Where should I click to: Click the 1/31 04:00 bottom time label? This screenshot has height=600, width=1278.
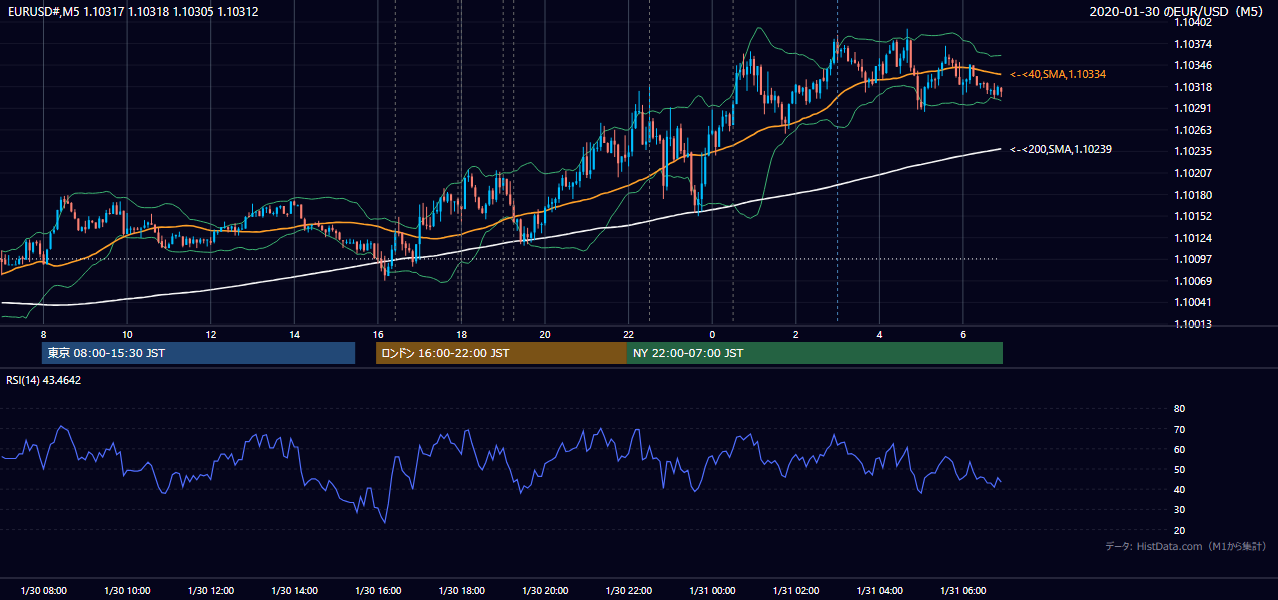click(879, 591)
